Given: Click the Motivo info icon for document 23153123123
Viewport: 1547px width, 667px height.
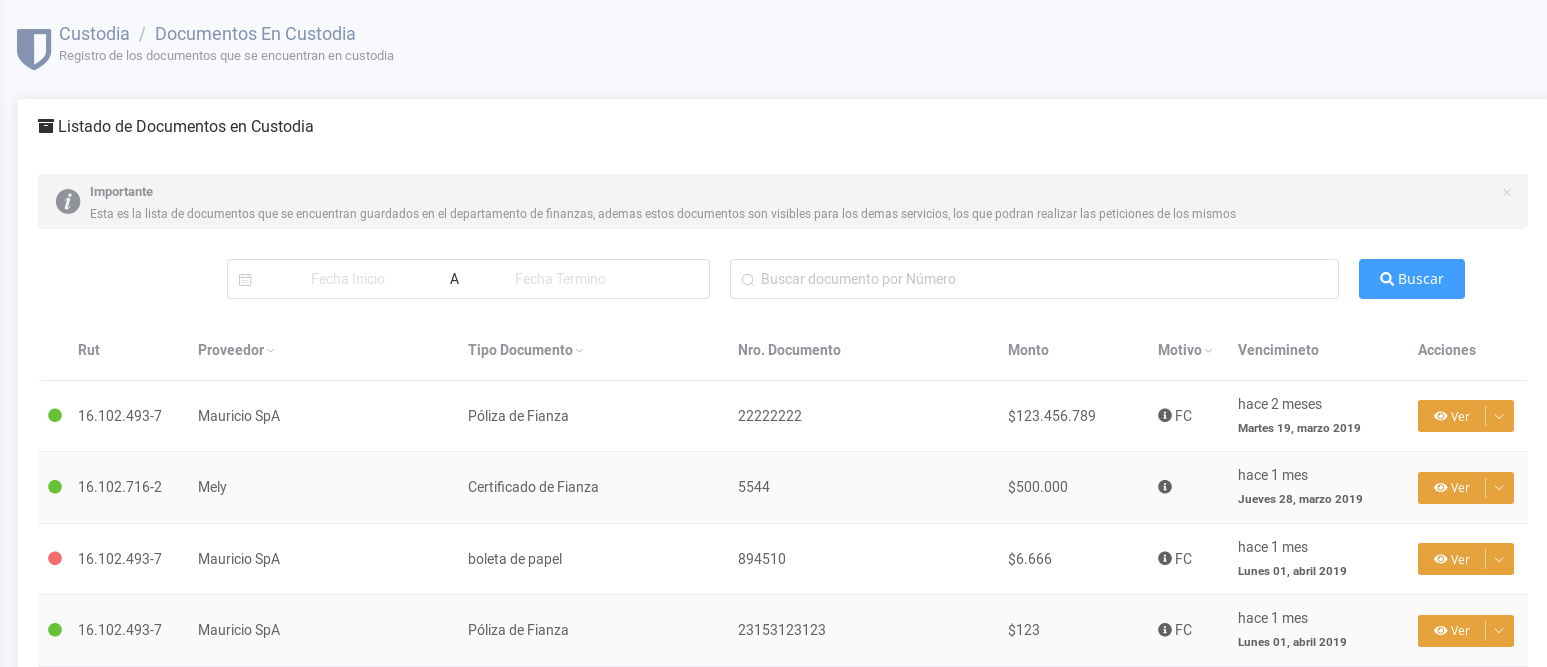Looking at the screenshot, I should tap(1164, 630).
